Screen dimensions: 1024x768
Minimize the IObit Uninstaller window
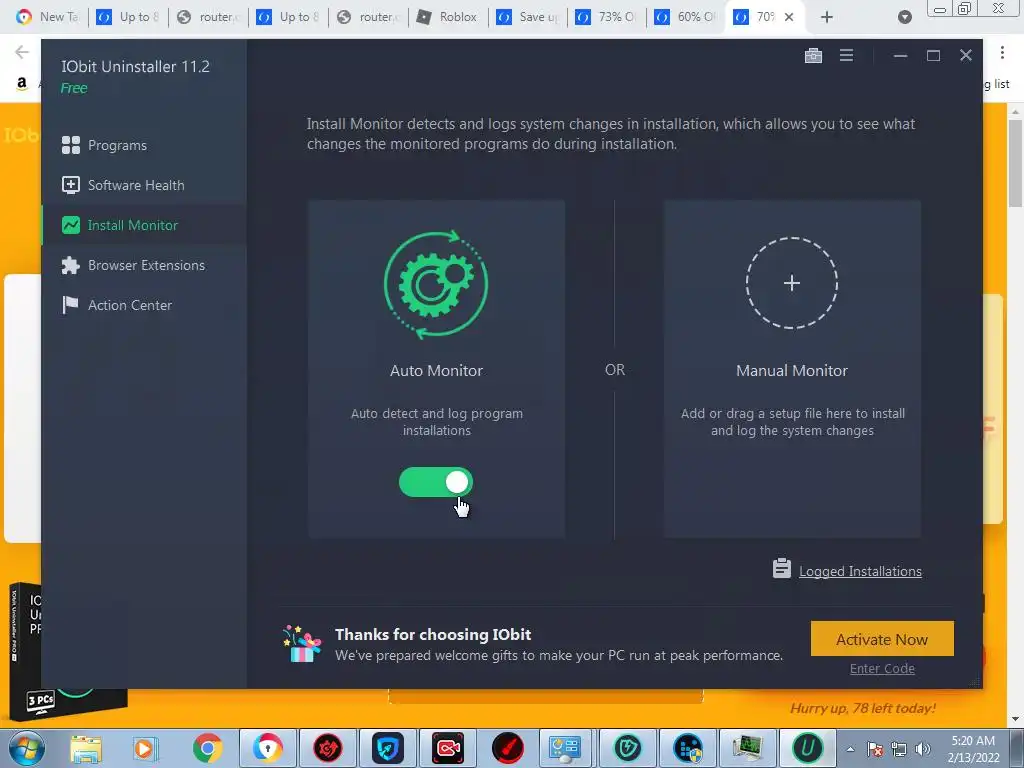click(901, 56)
